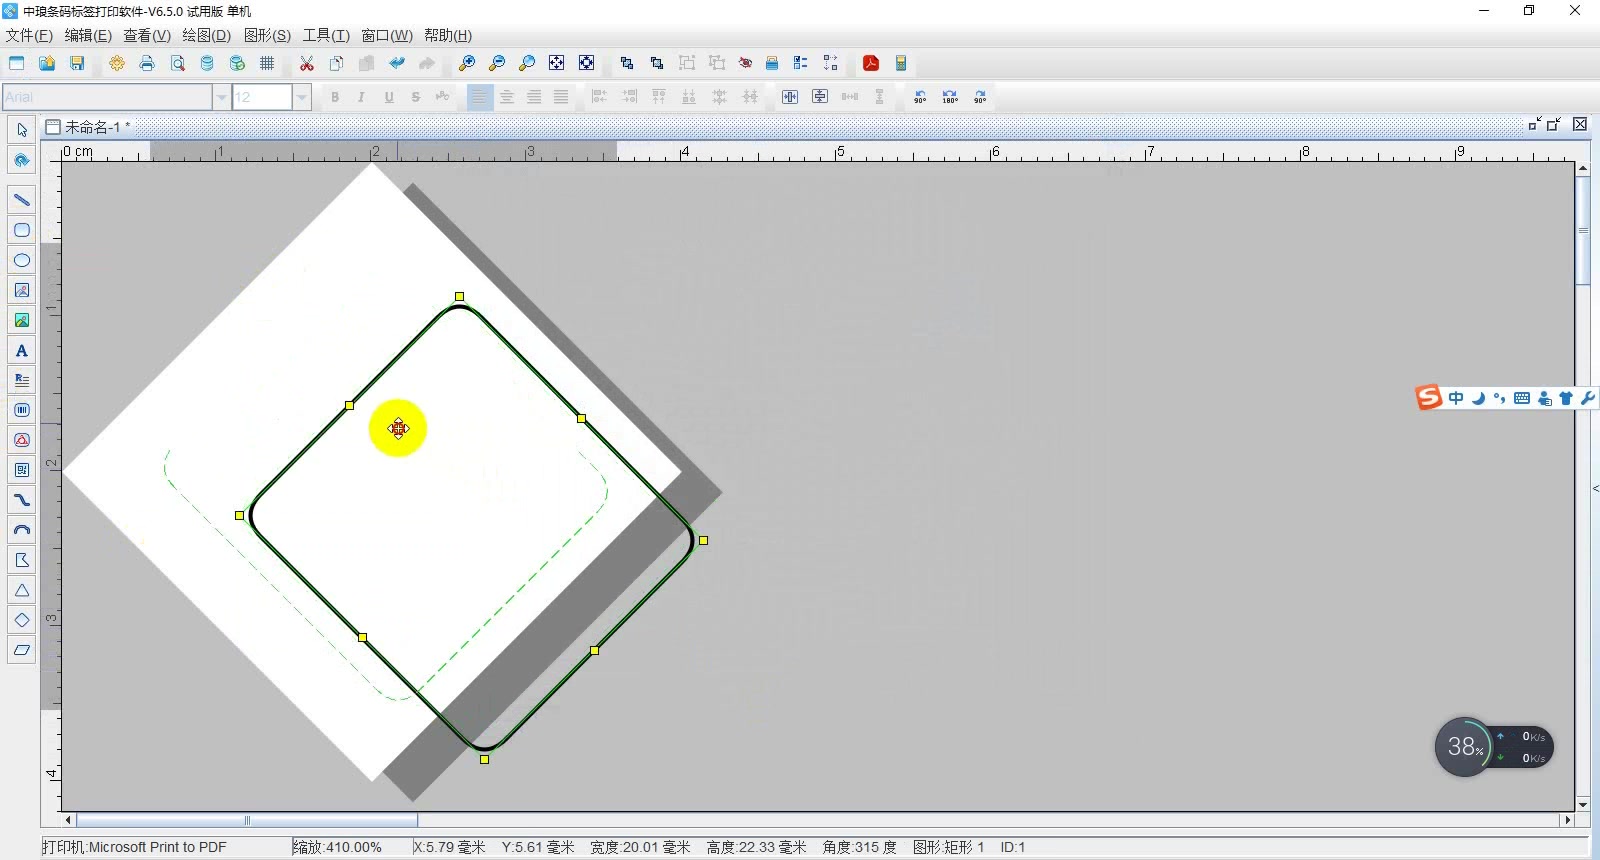Screen dimensions: 1600x860
Task: Click the vertical scrollbar thumb
Action: pos(1583,230)
